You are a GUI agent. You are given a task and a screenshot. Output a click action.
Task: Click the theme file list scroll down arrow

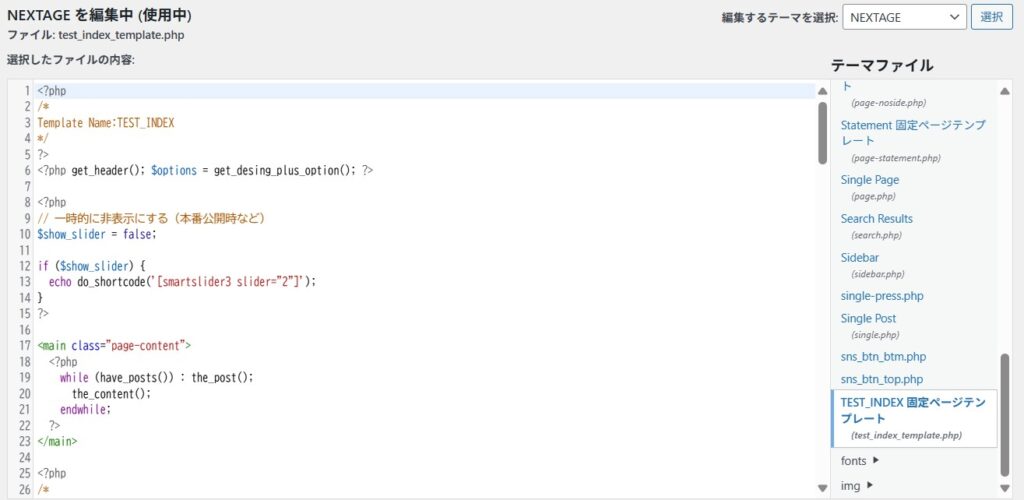pyautogui.click(x=1005, y=488)
